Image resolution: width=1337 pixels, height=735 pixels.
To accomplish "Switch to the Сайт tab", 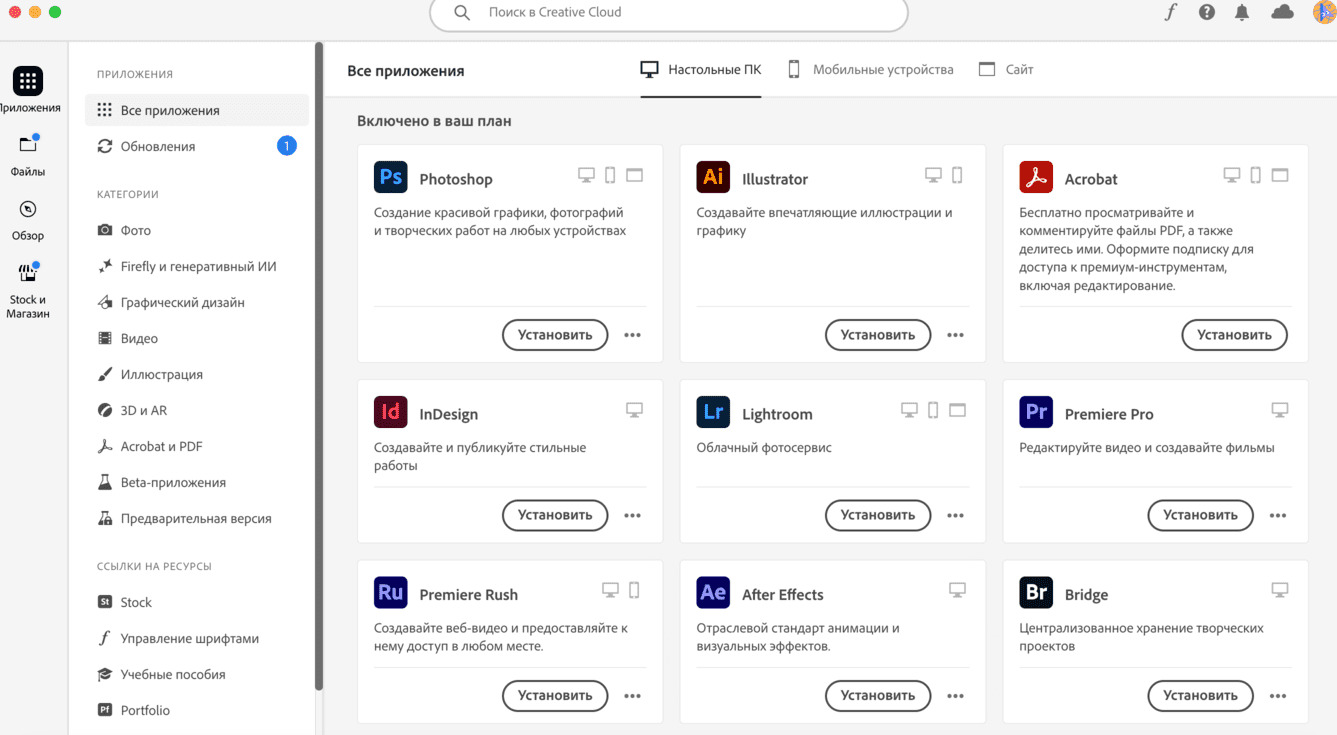I will pos(1006,70).
